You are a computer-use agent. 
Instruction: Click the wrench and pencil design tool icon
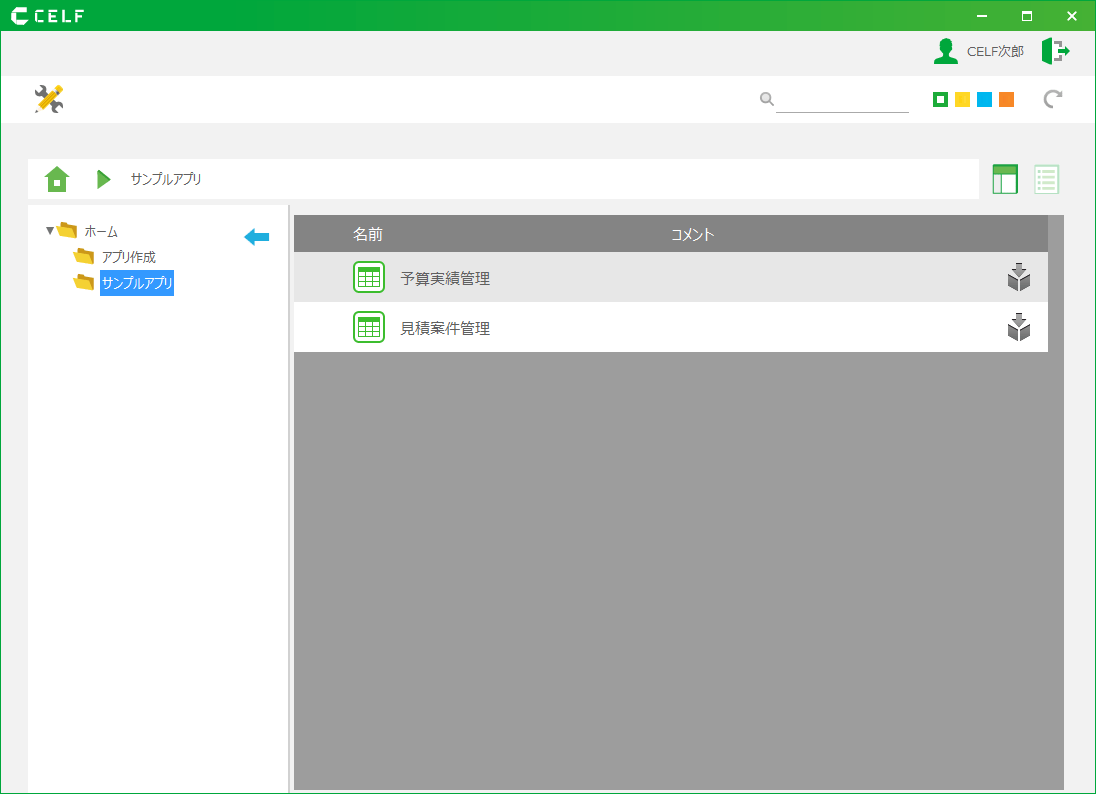pyautogui.click(x=48, y=99)
